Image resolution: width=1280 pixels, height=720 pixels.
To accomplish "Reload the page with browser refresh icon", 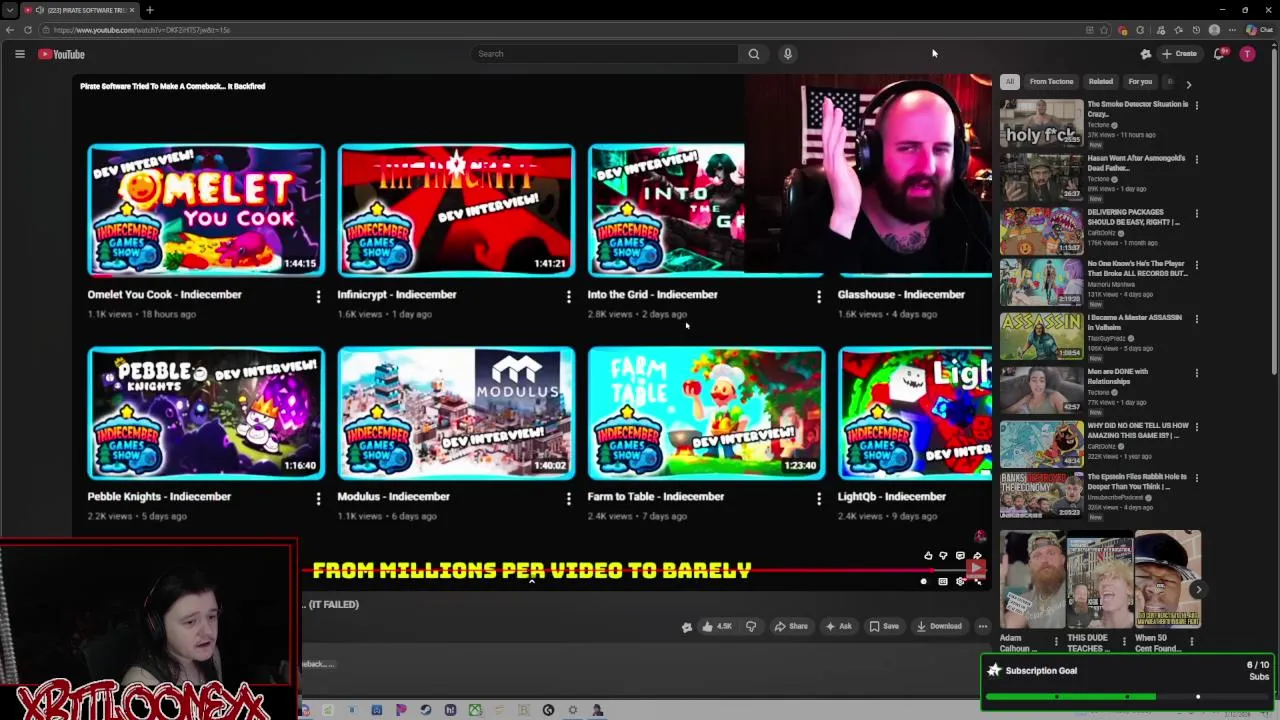I will pyautogui.click(x=27, y=30).
